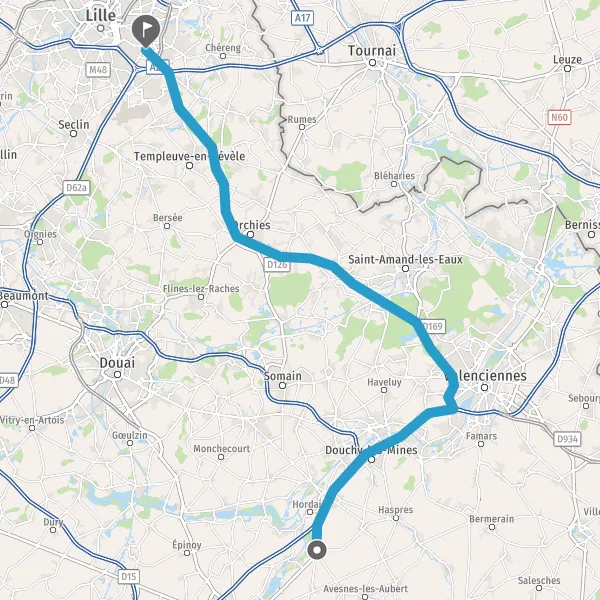Click the N60 road shield
The width and height of the screenshot is (600, 600).
(559, 117)
